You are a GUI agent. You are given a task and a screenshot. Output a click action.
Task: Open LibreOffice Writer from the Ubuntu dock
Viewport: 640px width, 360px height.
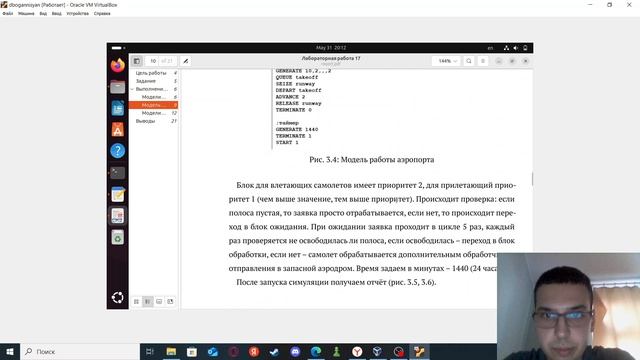[x=118, y=108]
